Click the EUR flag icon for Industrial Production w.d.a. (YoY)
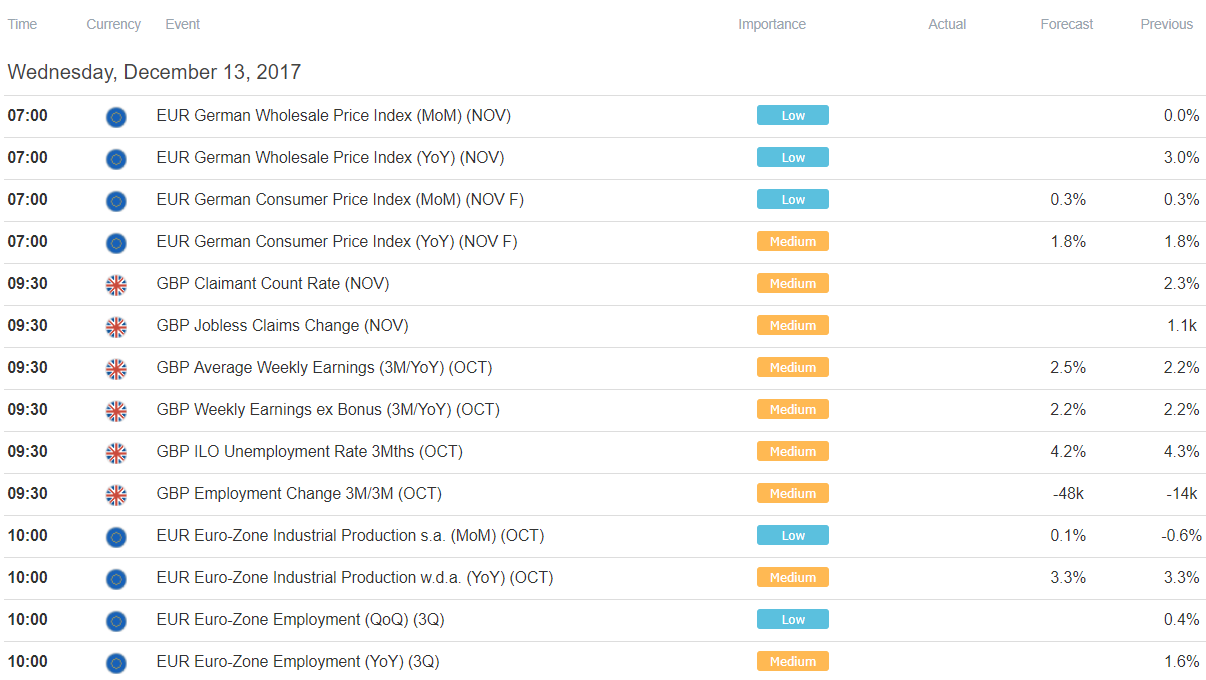The image size is (1206, 680). [x=116, y=579]
